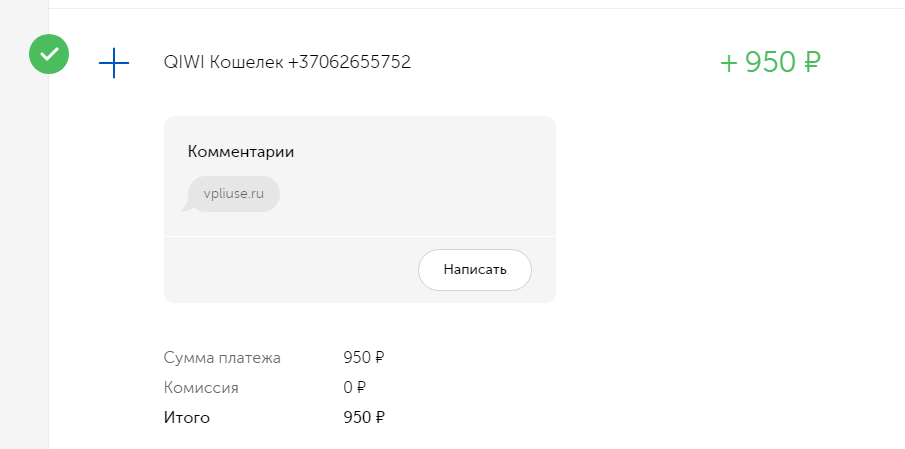
Task: Select the phone number +37062655752
Action: click(349, 62)
